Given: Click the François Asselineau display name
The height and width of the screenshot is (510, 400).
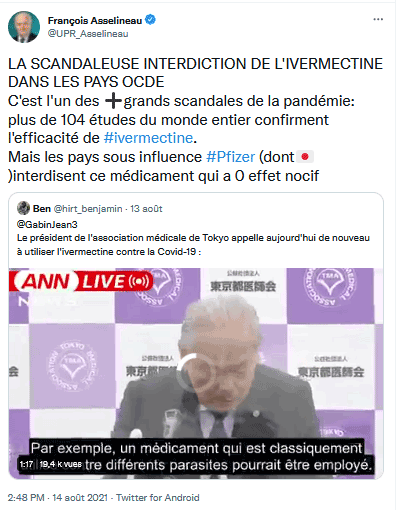Looking at the screenshot, I should (95, 21).
